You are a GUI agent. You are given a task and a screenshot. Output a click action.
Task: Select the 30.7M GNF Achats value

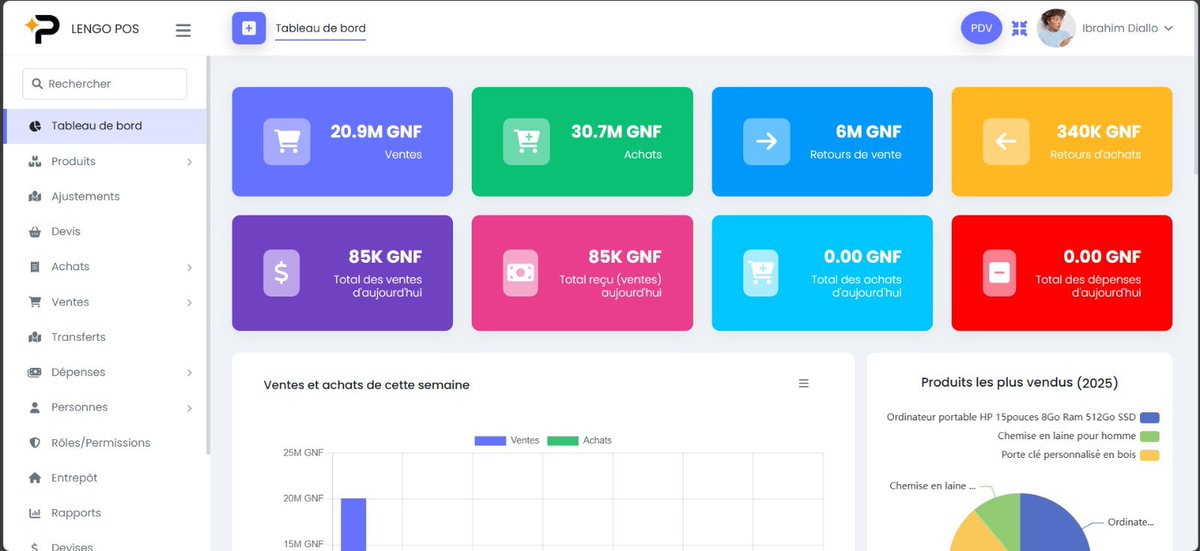(x=616, y=131)
